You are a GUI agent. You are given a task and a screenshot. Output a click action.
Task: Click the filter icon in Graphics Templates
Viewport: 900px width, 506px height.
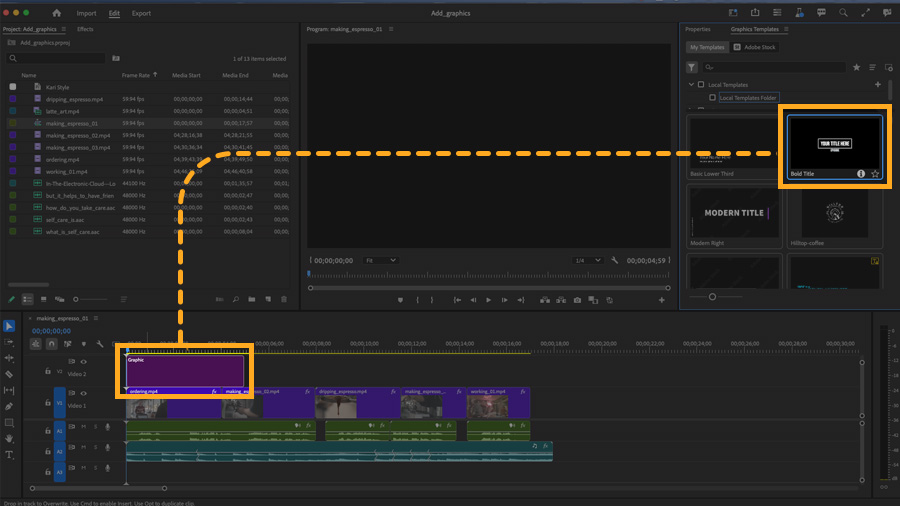pyautogui.click(x=692, y=68)
